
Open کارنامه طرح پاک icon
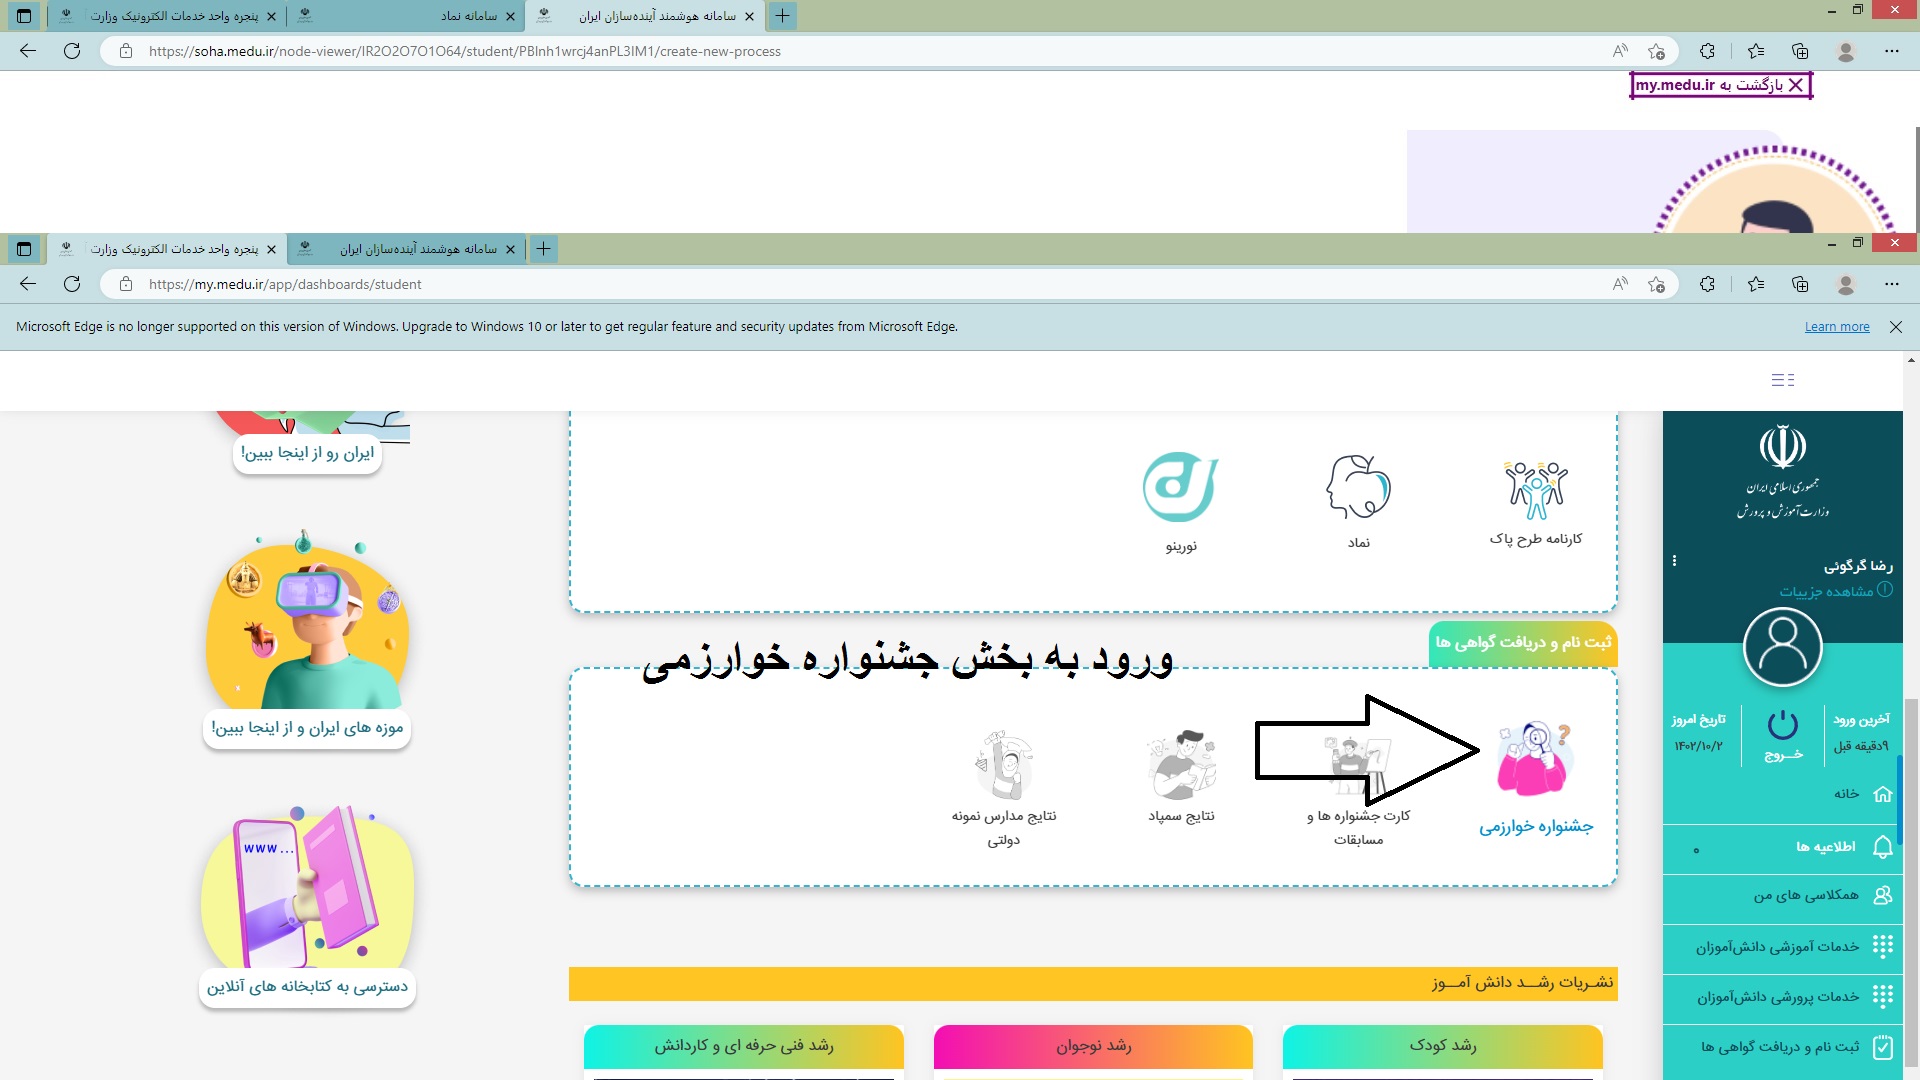point(1535,490)
